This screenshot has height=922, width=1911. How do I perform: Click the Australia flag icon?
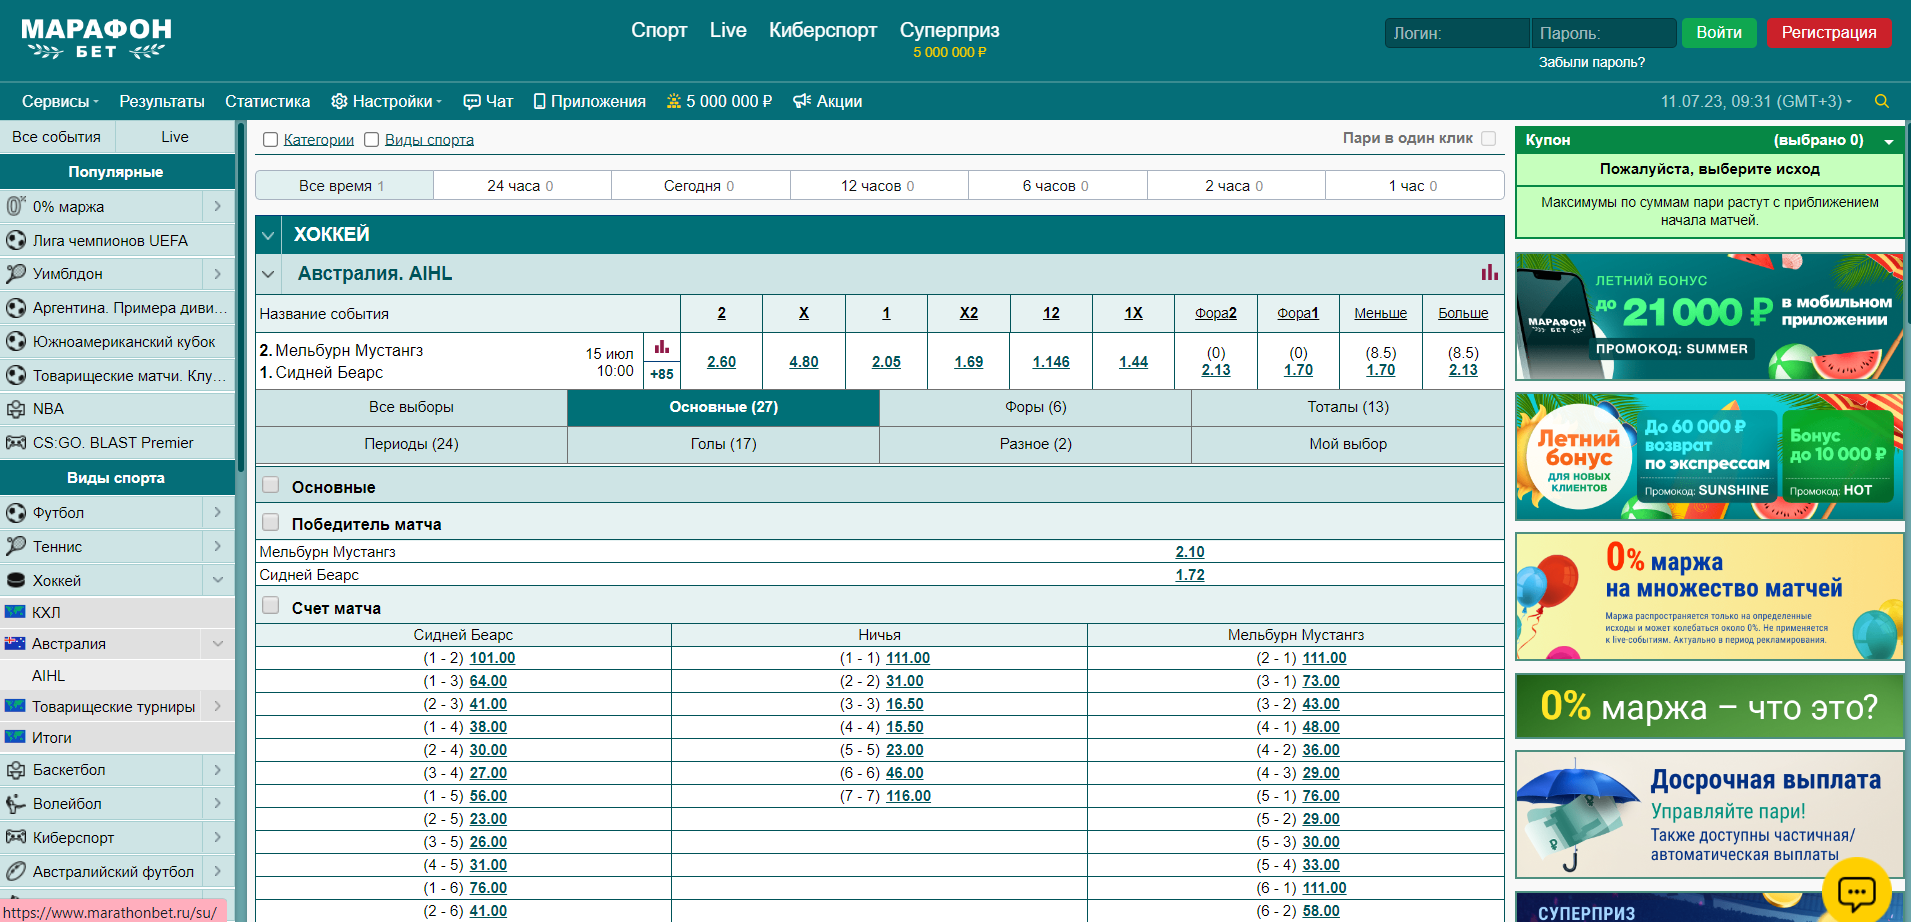click(15, 643)
